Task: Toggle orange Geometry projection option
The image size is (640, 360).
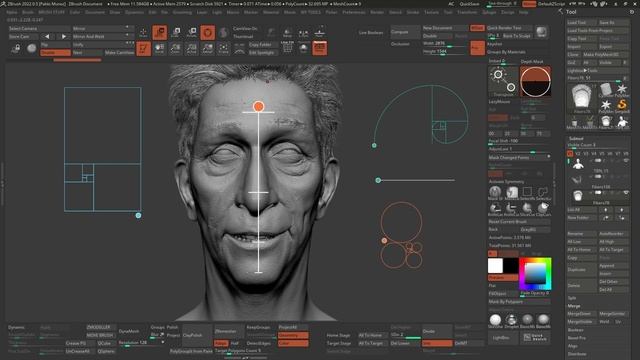Action: pos(293,335)
